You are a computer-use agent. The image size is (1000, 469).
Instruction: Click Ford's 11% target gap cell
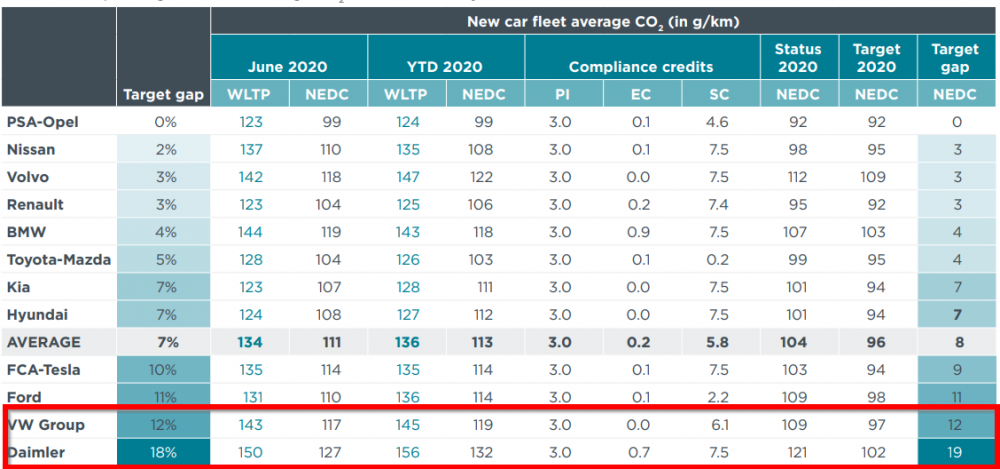pyautogui.click(x=164, y=397)
